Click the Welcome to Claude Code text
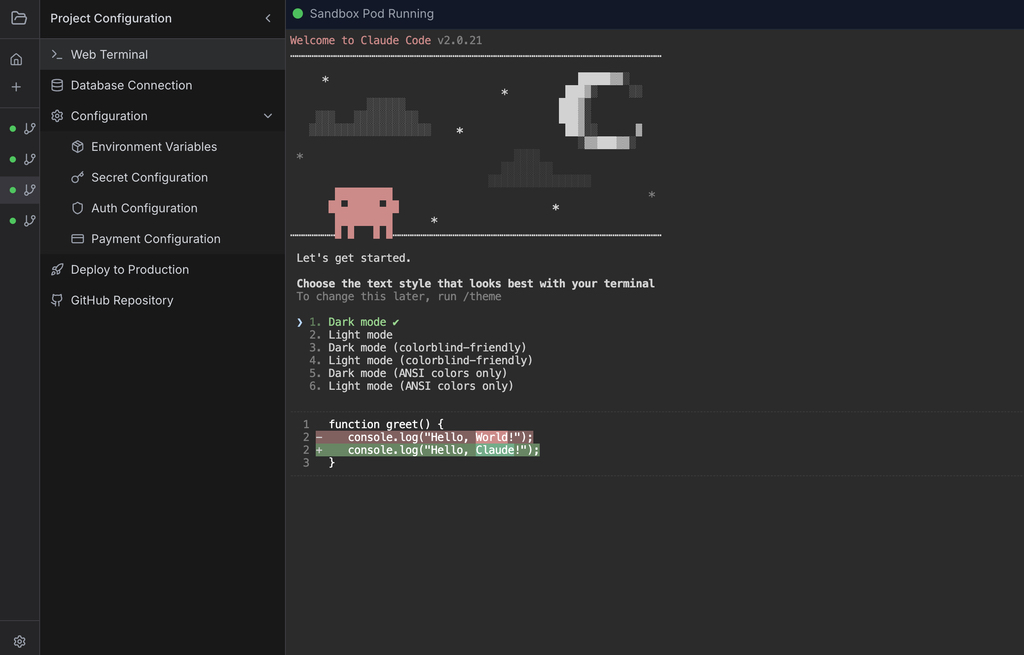This screenshot has height=655, width=1024. 360,40
